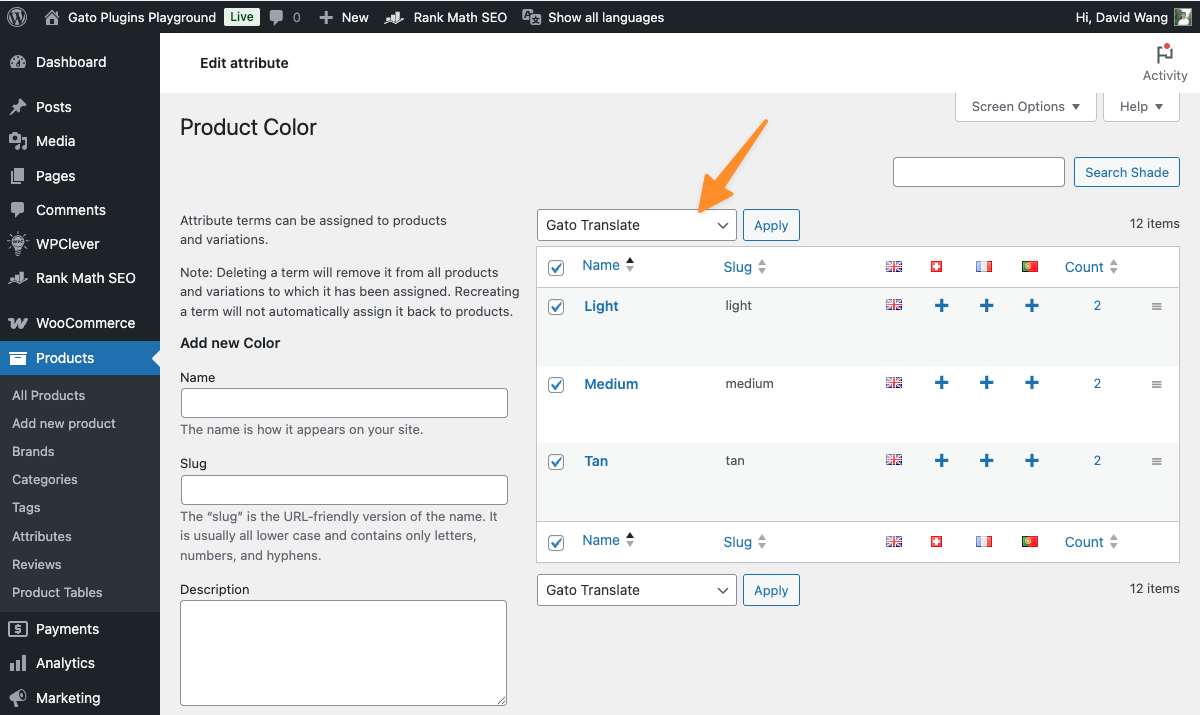Screen dimensions: 1200x715
Task: Click the Portuguese flag column header
Action: point(1029,266)
